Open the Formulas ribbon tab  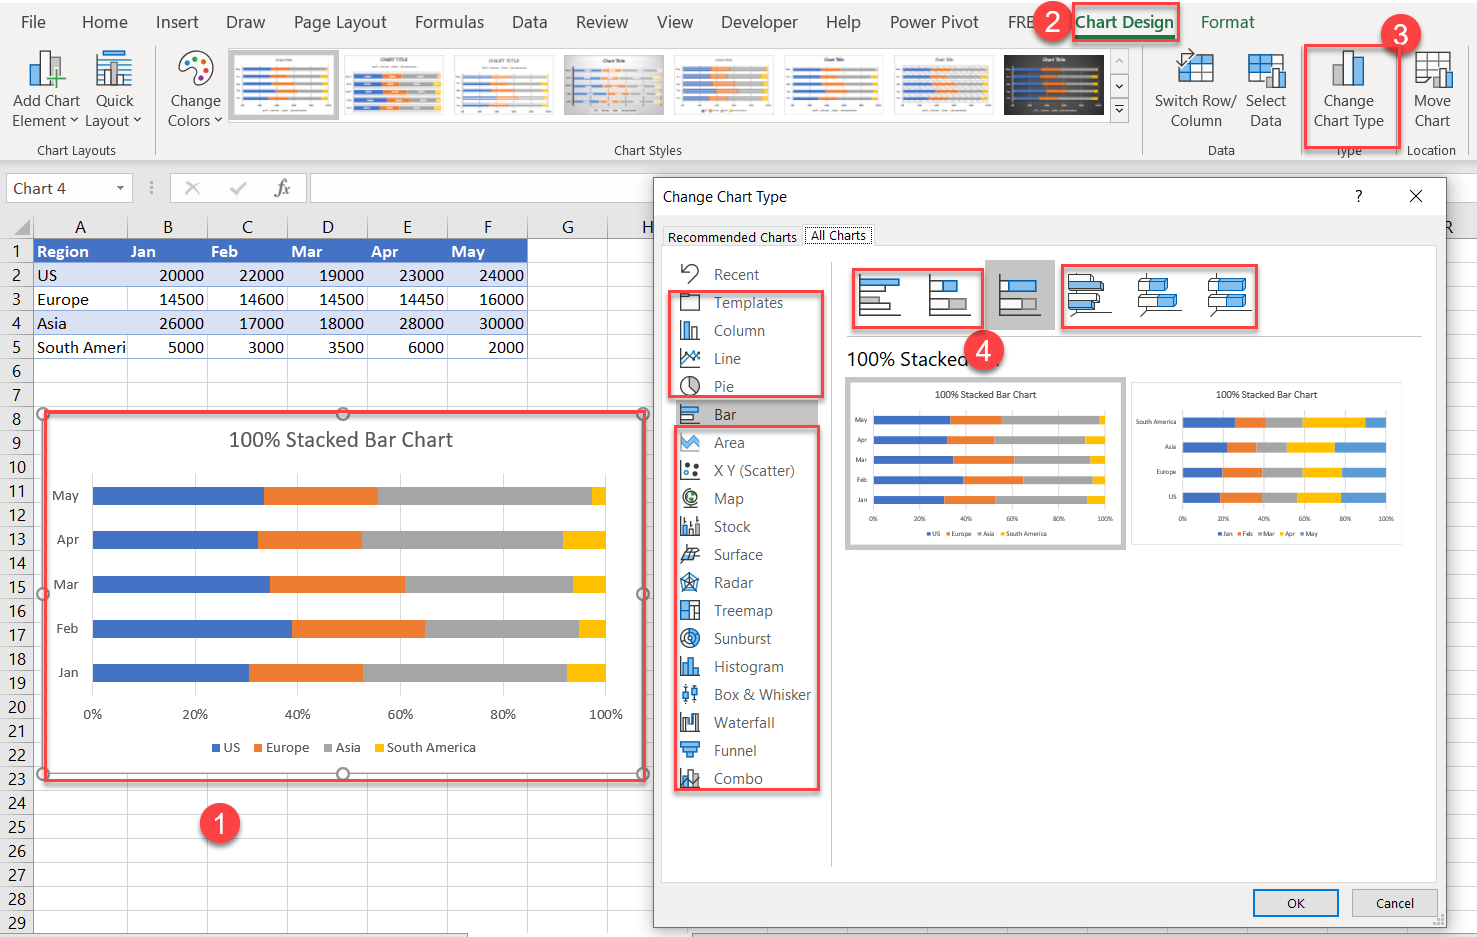tap(450, 22)
